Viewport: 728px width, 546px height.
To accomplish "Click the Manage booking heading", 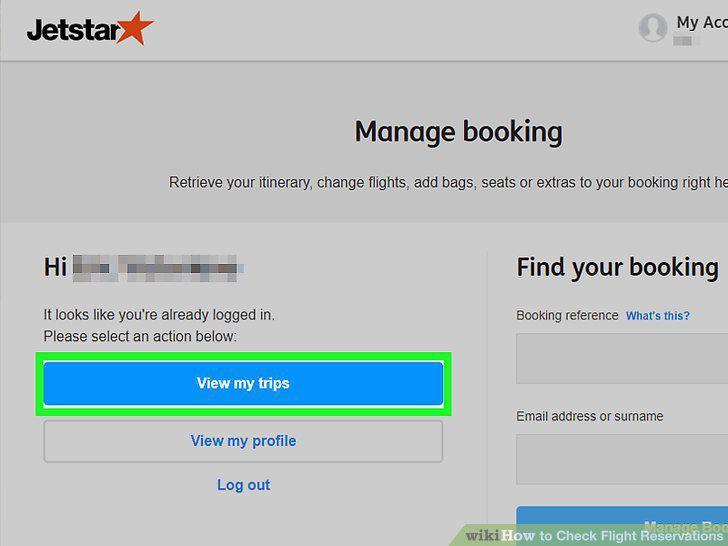I will (x=458, y=133).
